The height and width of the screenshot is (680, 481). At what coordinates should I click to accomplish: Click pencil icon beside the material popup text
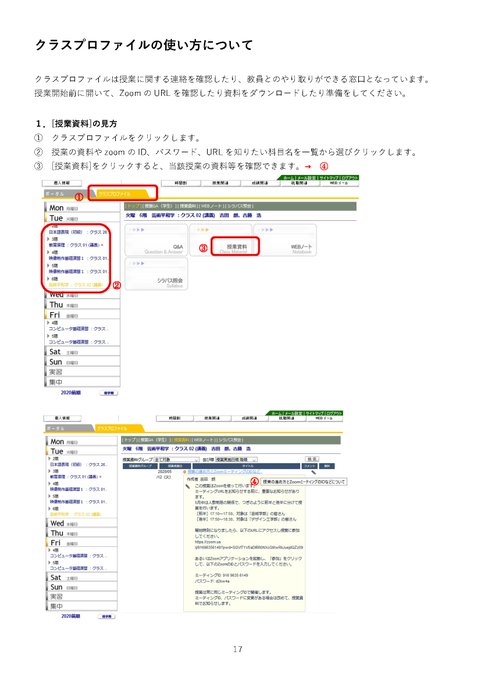188,487
